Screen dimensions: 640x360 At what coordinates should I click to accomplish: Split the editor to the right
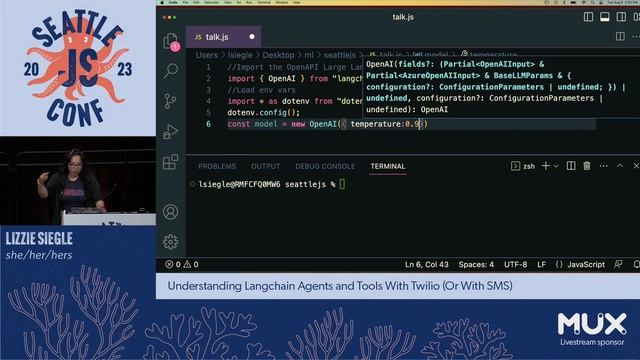[x=620, y=36]
